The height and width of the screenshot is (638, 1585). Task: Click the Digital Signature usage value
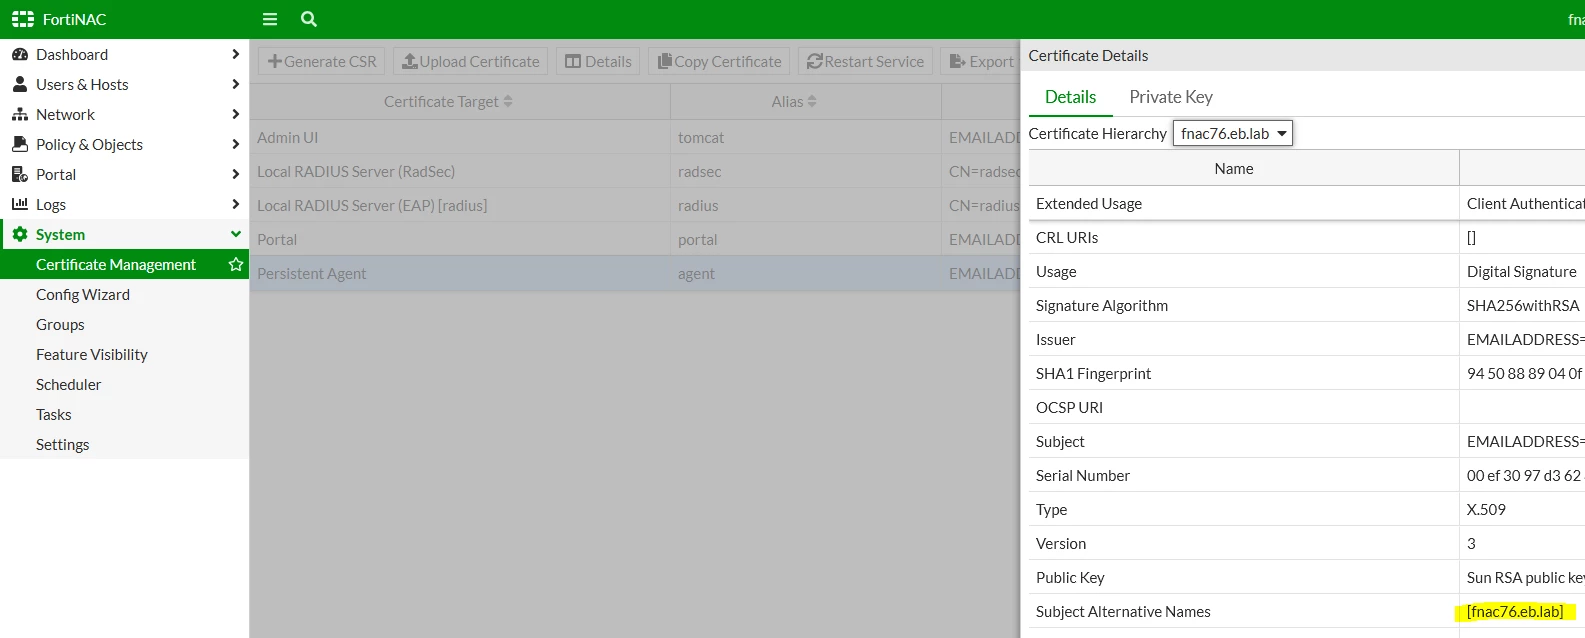pyautogui.click(x=1521, y=271)
